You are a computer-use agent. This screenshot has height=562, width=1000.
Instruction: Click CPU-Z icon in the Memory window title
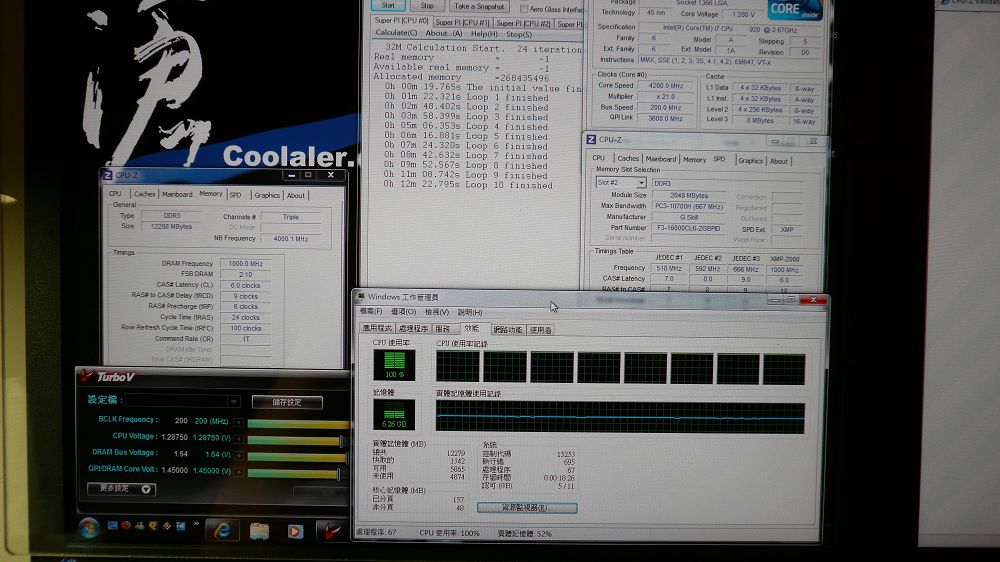(x=108, y=175)
